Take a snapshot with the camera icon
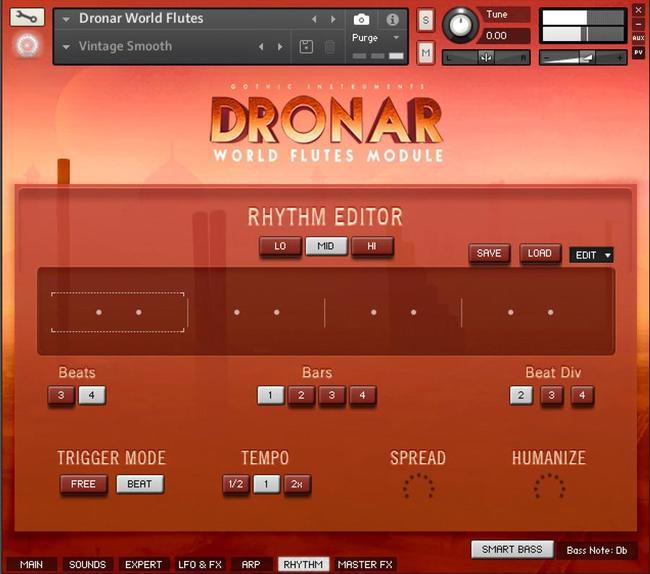650x574 pixels. pyautogui.click(x=361, y=19)
